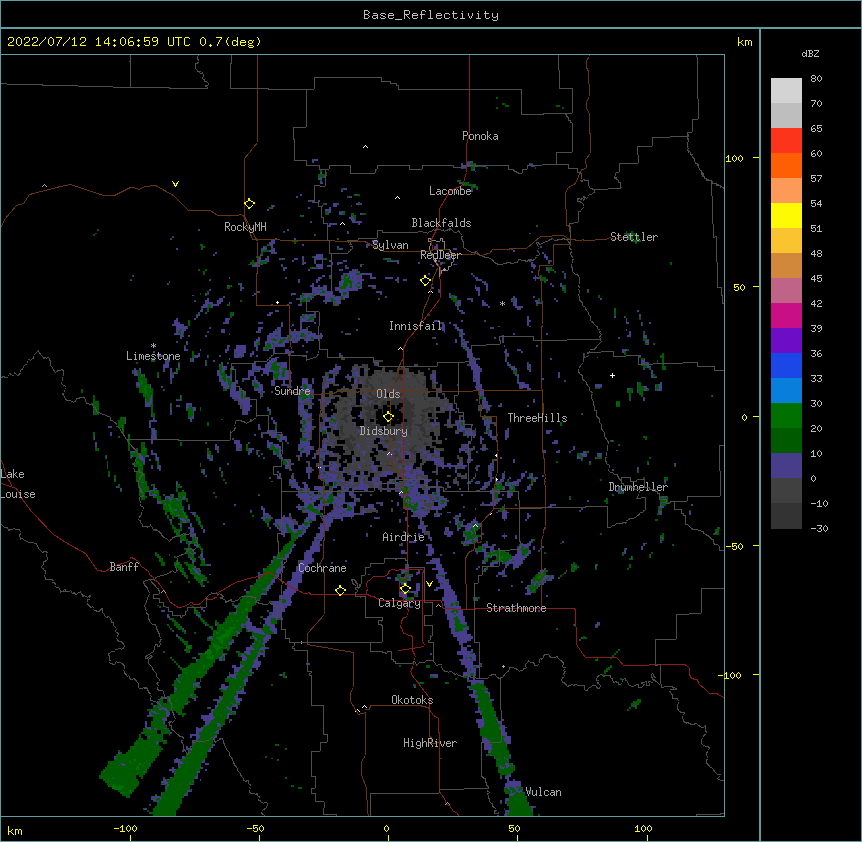Click the Base_Reflectivity title
The height and width of the screenshot is (842, 862).
click(431, 15)
